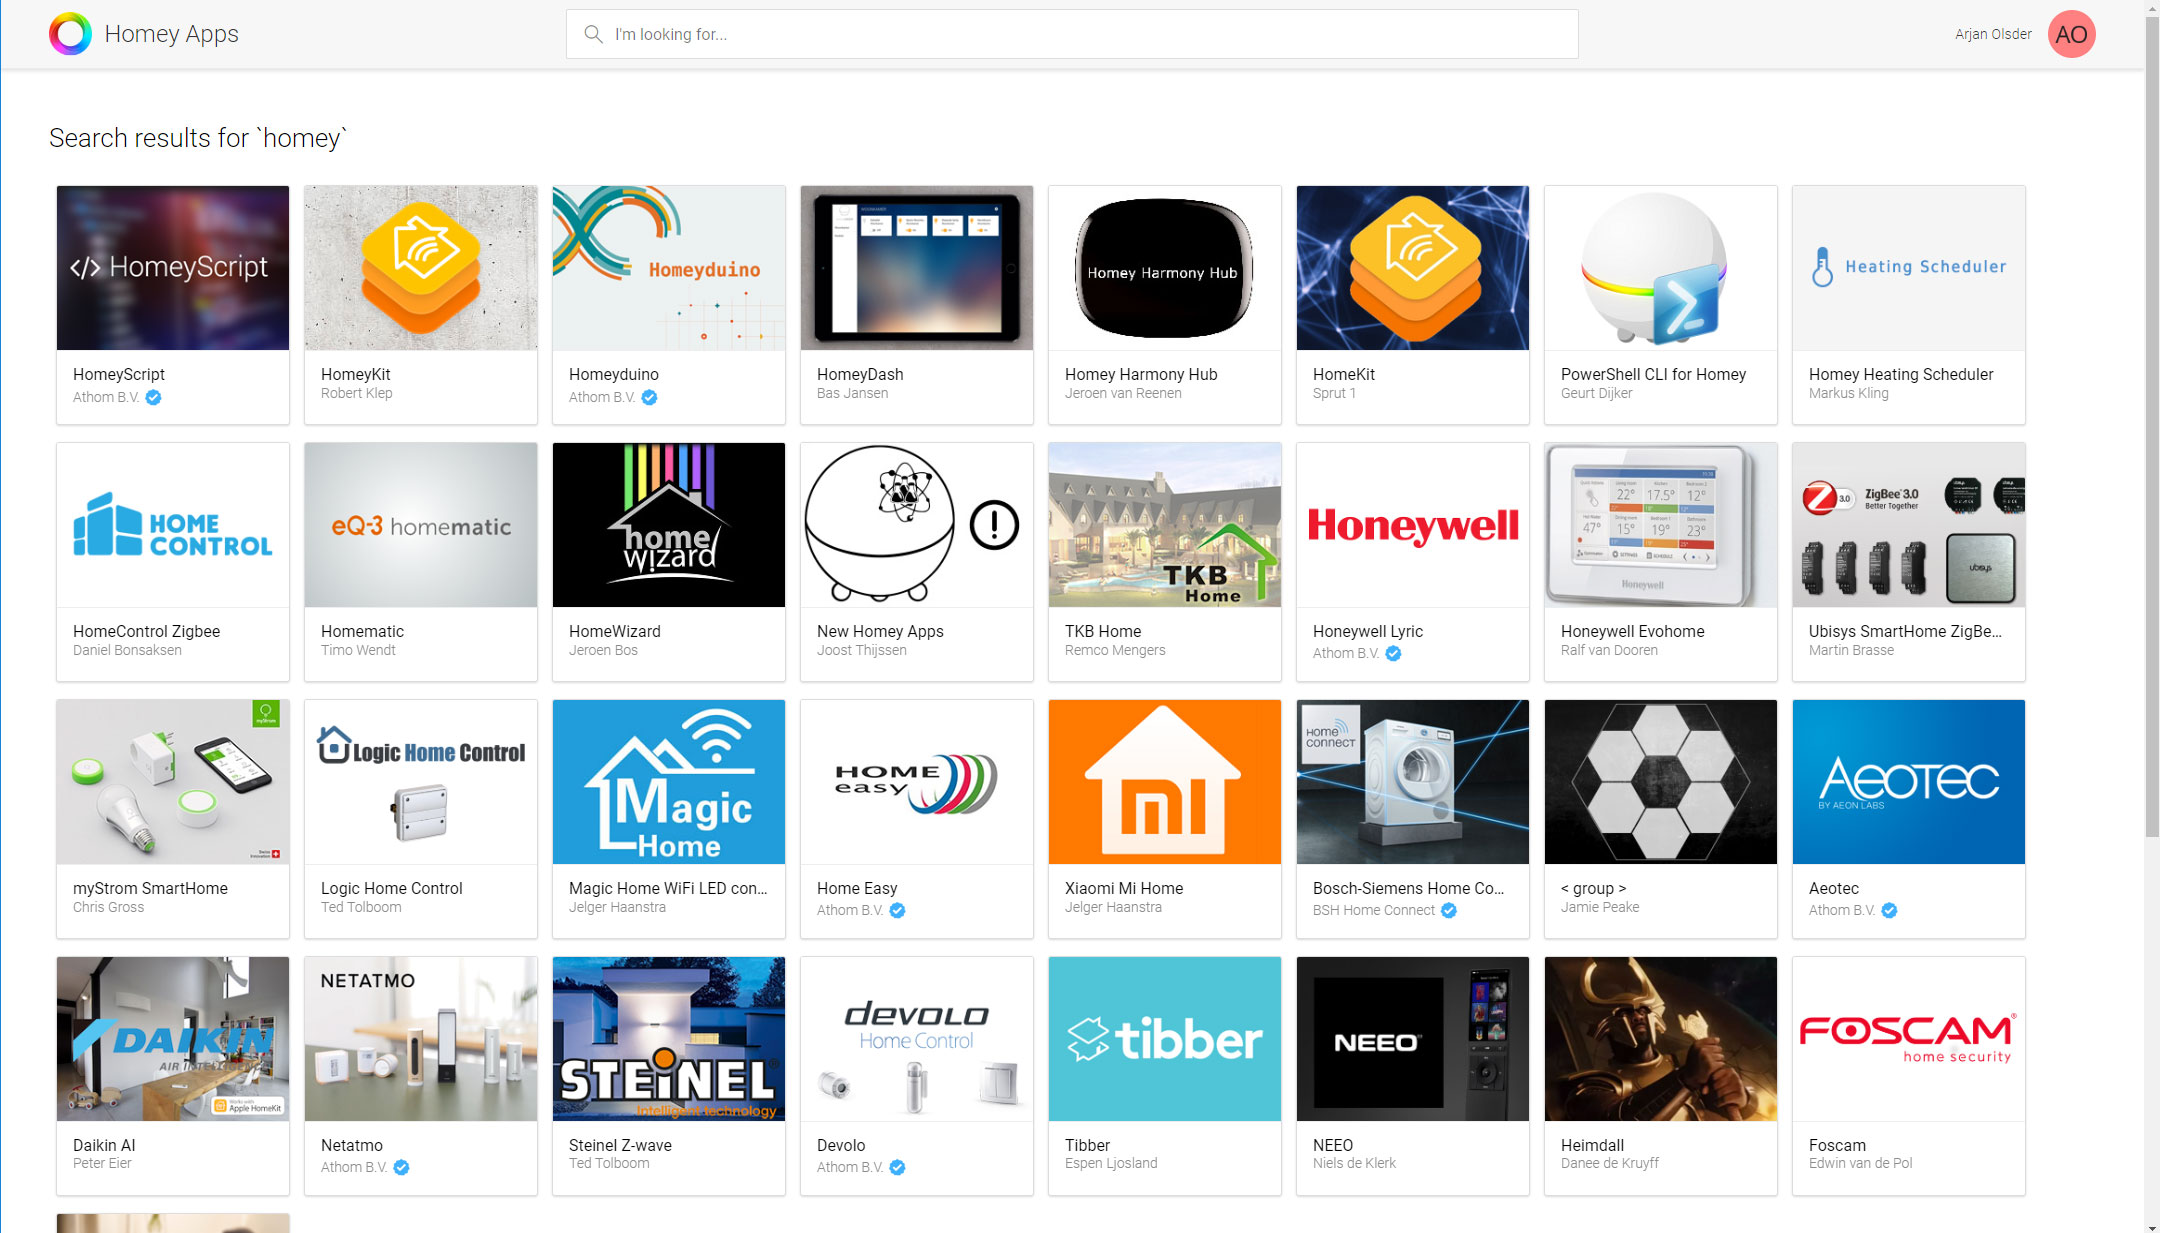
Task: Open the NEEO remote image
Action: click(x=1413, y=1039)
